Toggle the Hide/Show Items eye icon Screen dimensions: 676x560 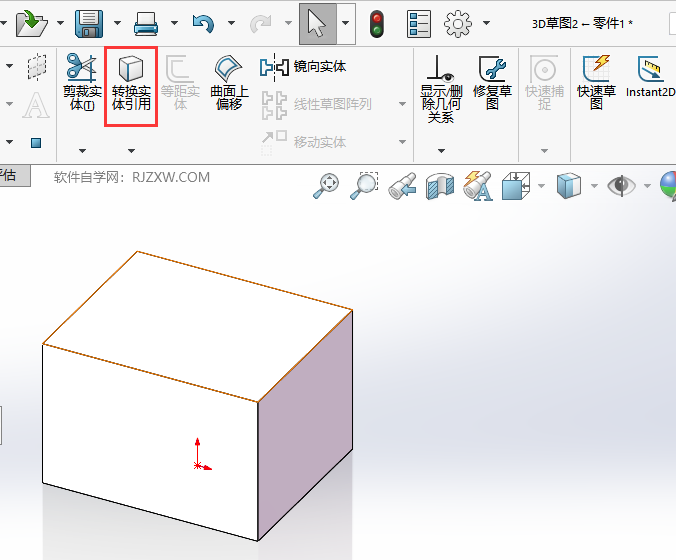pos(621,186)
